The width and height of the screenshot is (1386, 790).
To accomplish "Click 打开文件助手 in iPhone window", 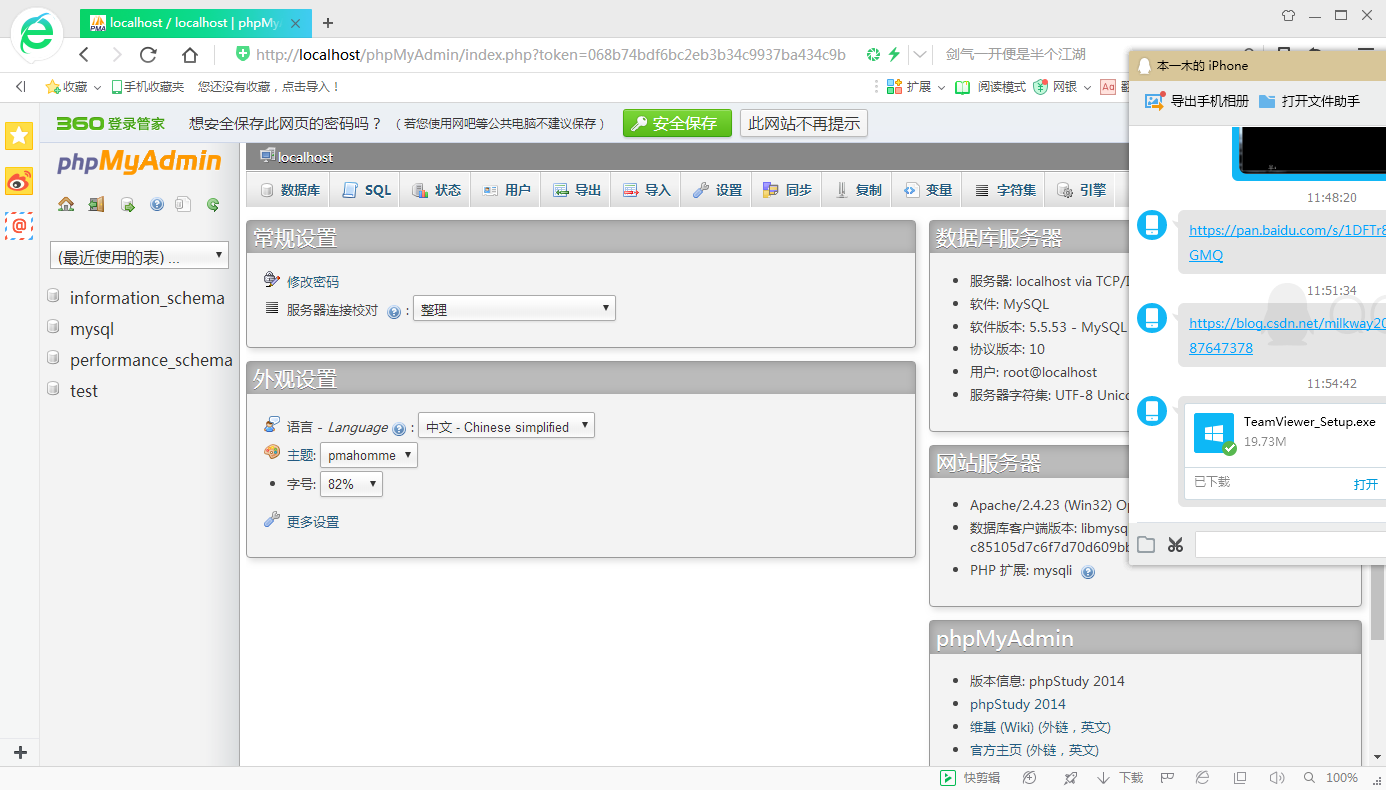I will coord(1309,101).
